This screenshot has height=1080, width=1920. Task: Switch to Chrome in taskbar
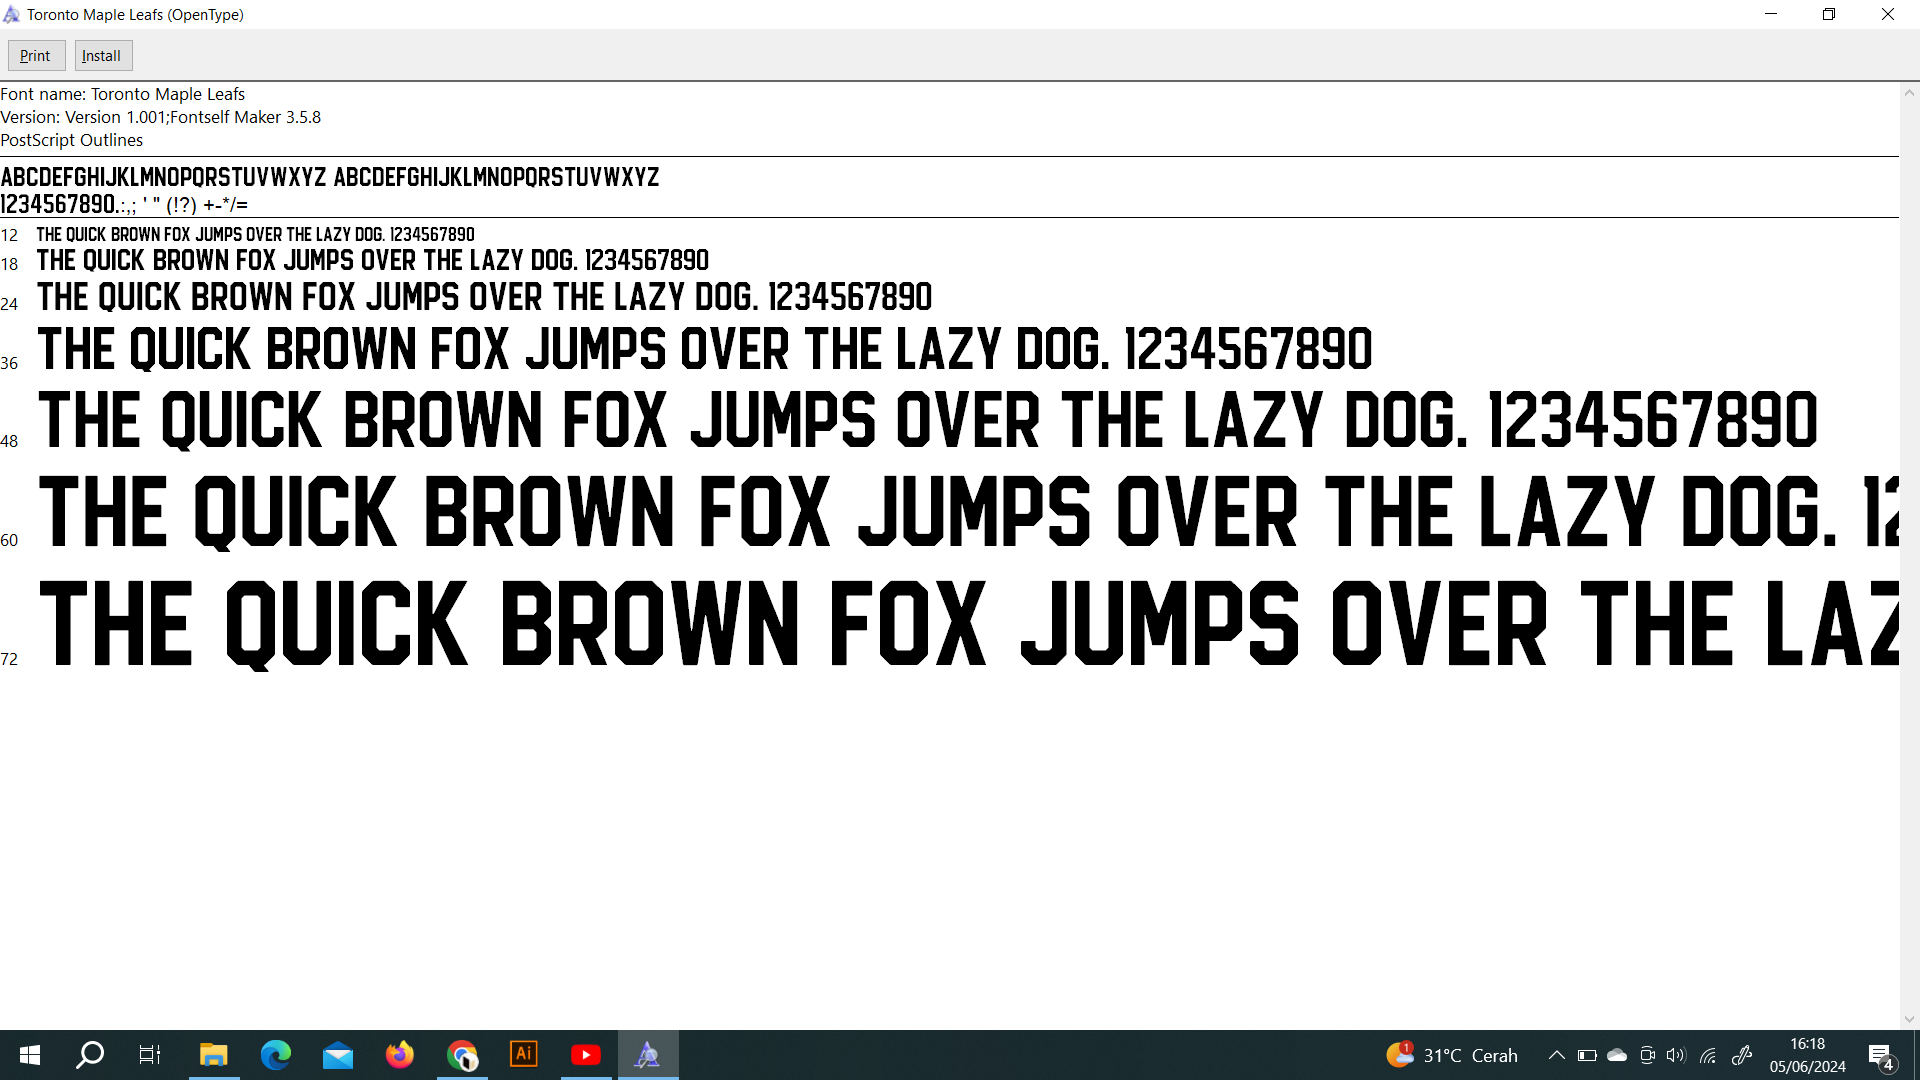click(462, 1055)
